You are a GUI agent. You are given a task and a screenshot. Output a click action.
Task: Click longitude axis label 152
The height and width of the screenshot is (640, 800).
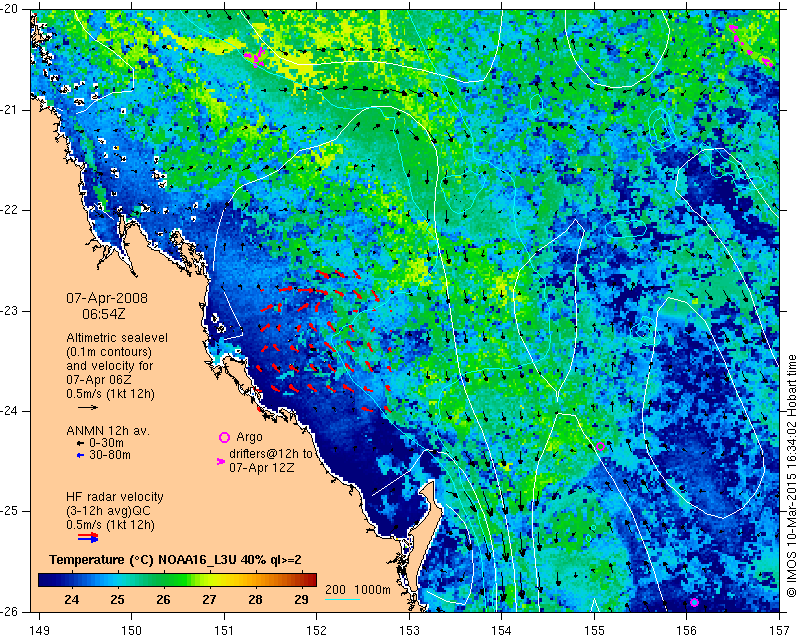tap(316, 631)
